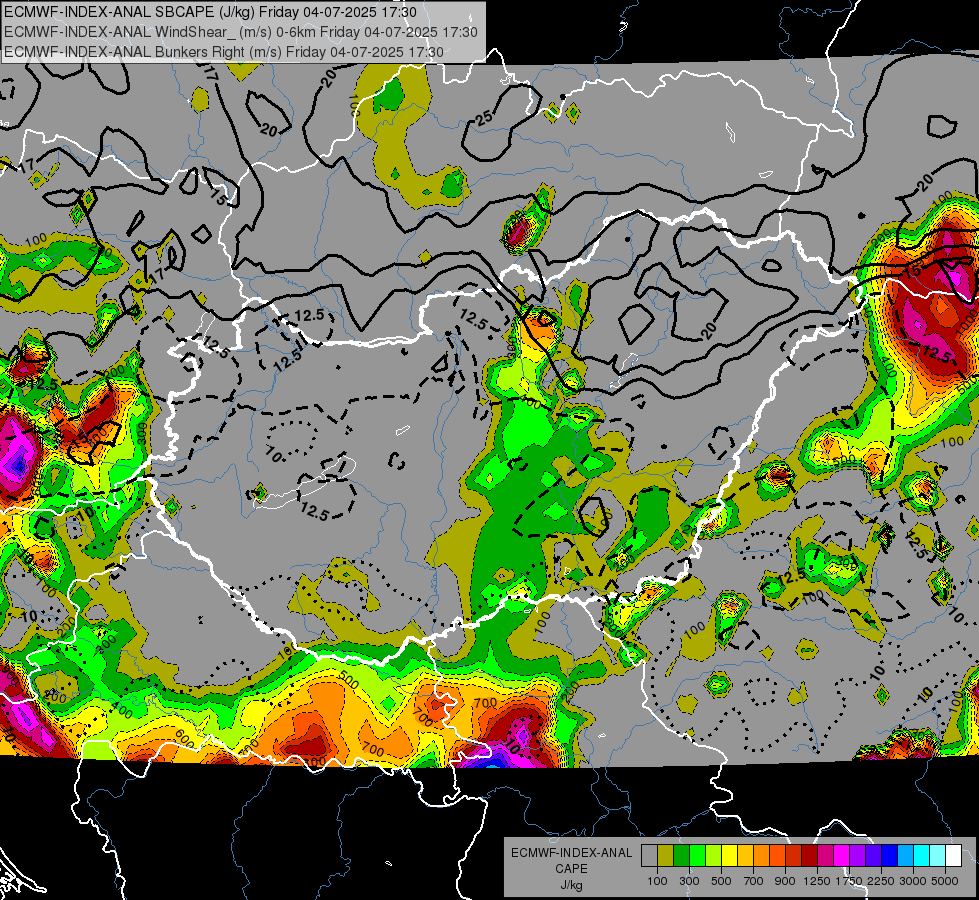The image size is (979, 900).
Task: Click the 1750 legend value
Action: [849, 881]
